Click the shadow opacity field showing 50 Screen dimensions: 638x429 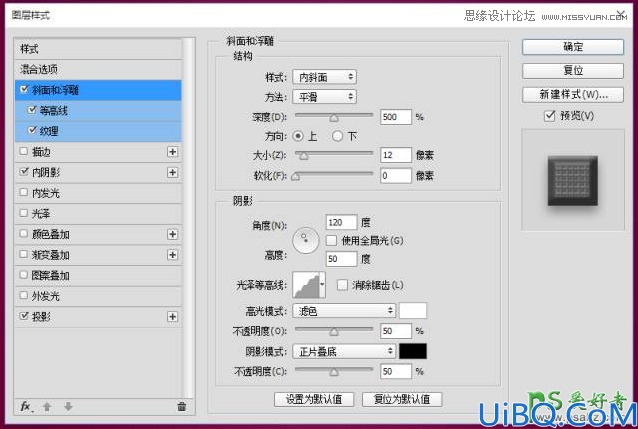click(x=395, y=371)
